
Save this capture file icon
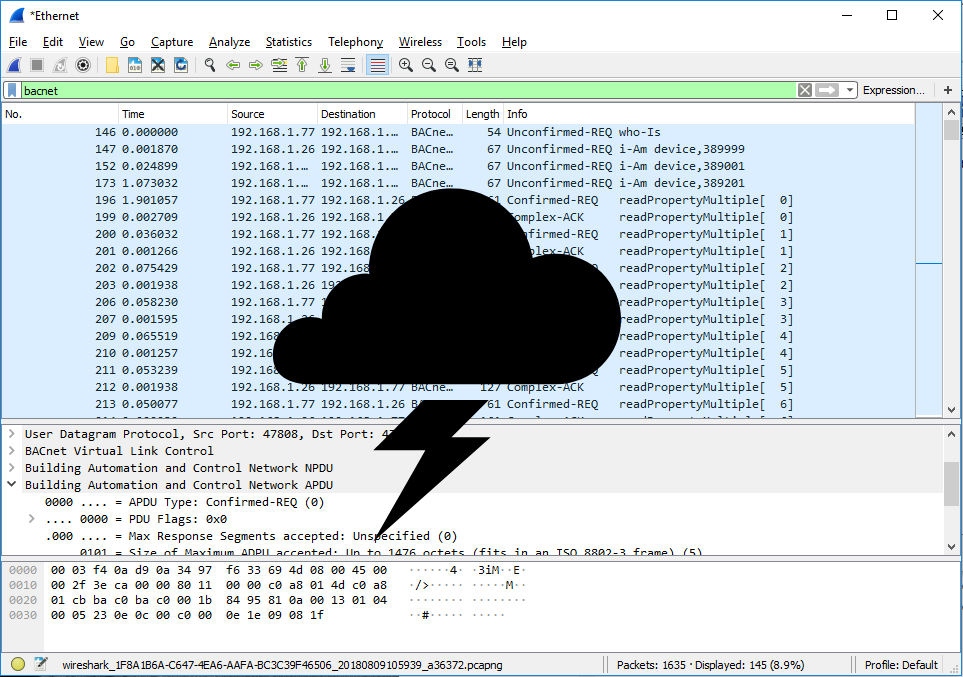click(x=135, y=65)
